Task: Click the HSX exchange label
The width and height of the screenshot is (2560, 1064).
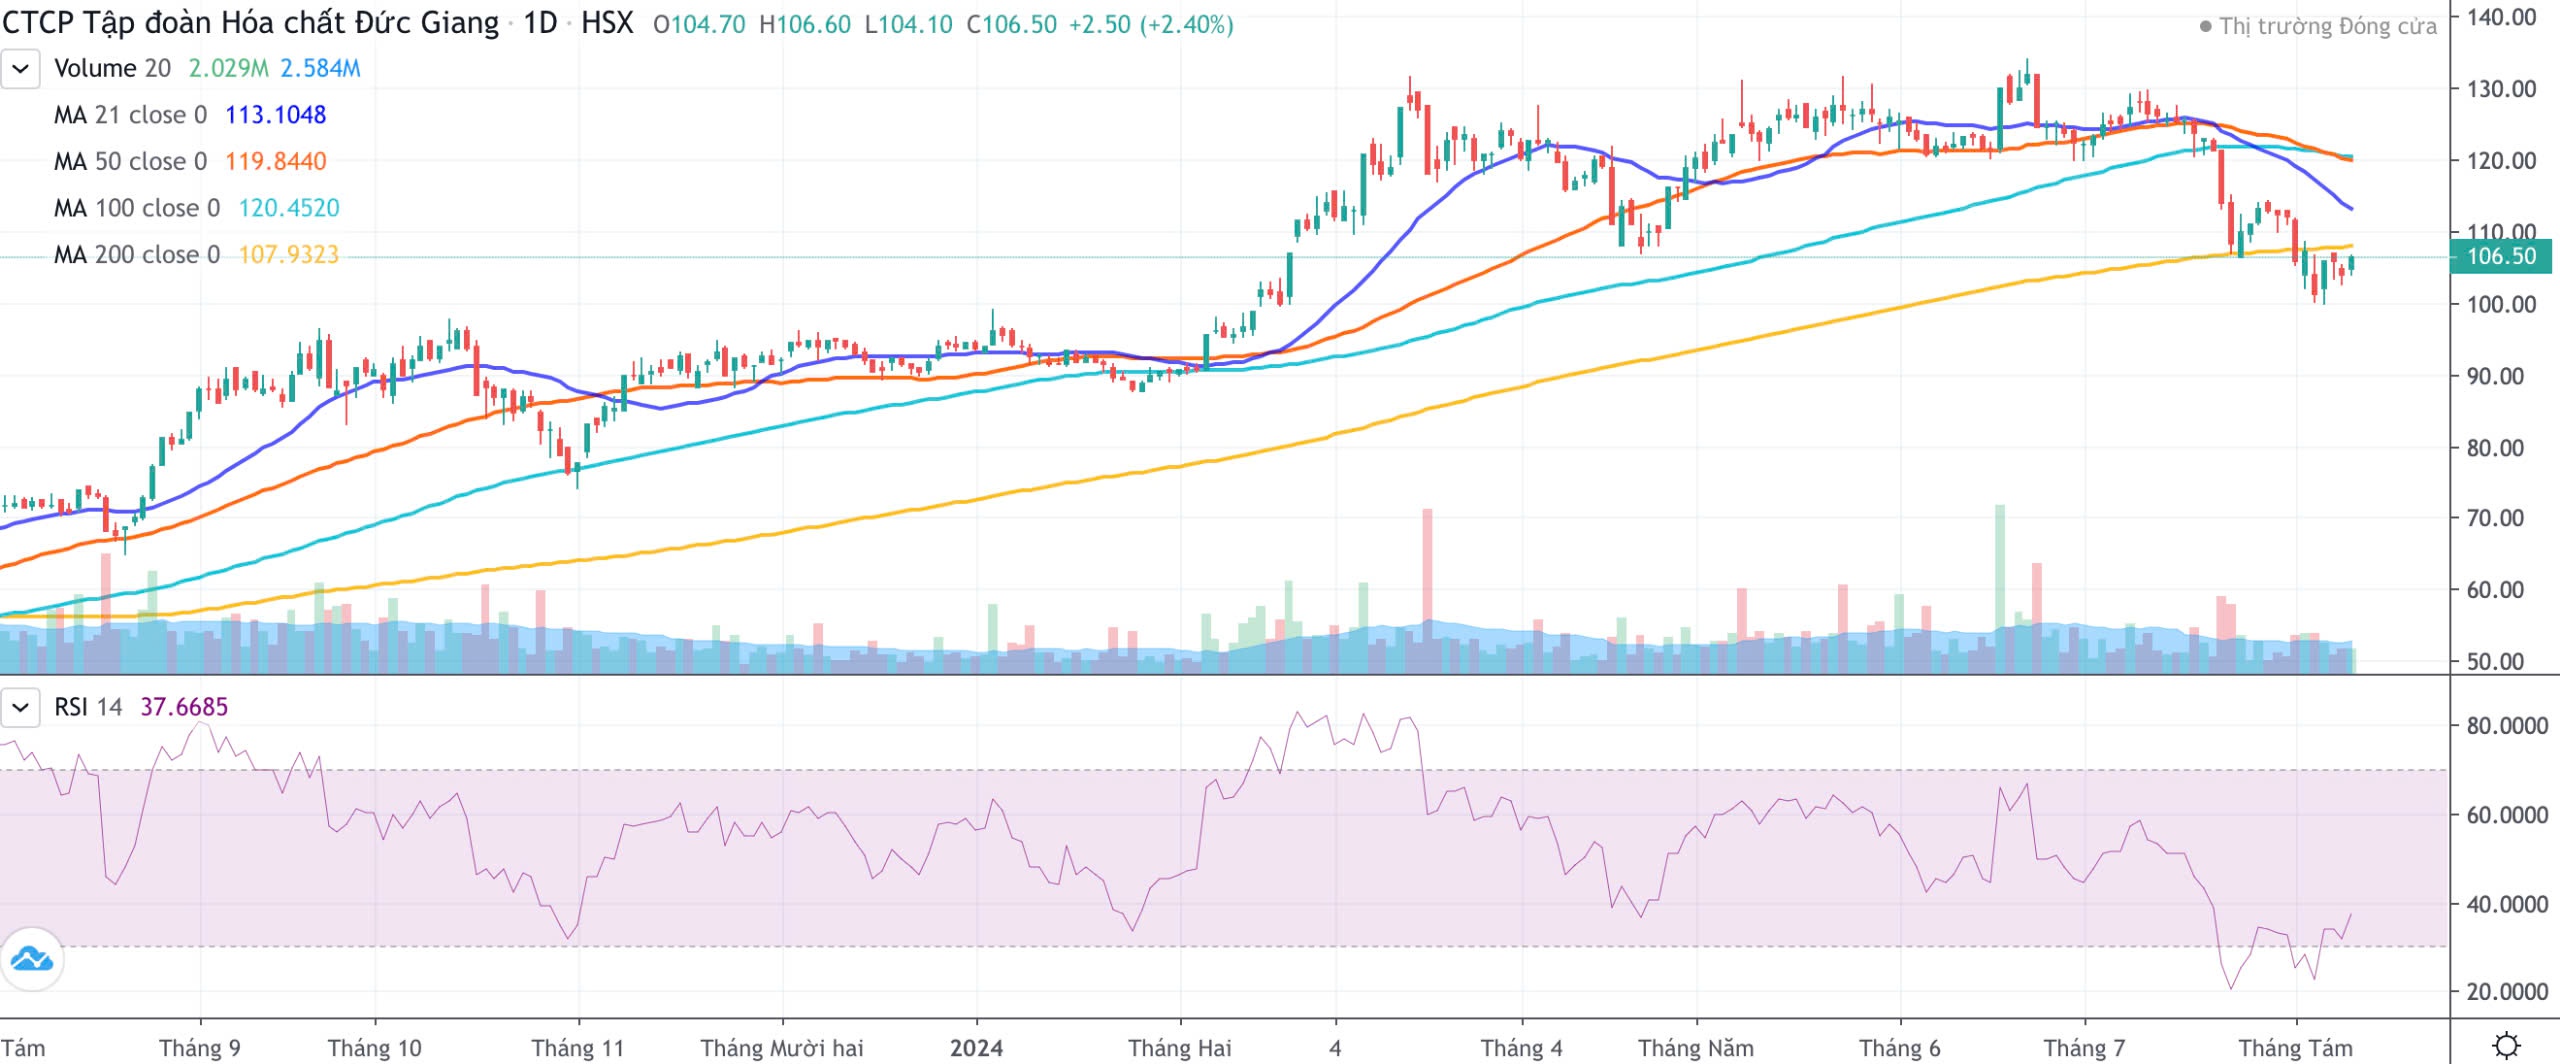Action: [607, 23]
